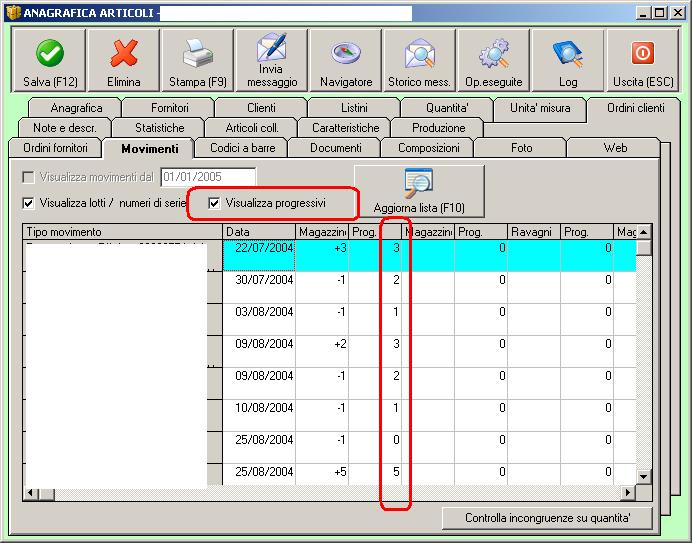This screenshot has height=543, width=692.
Task: Uncheck Visualizza progressivi checkbox
Action: click(214, 203)
